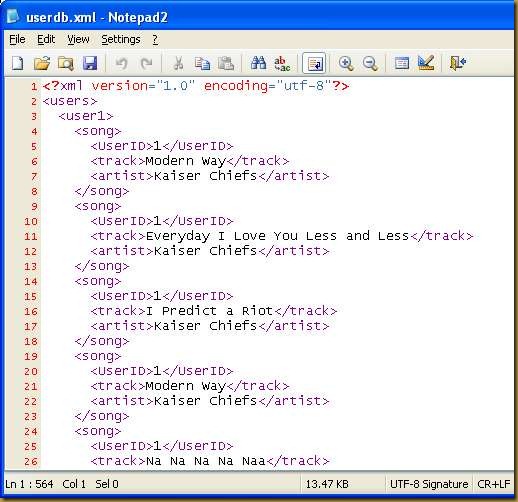Click the <song> tag on line 4
The height and width of the screenshot is (502, 518).
[98, 131]
